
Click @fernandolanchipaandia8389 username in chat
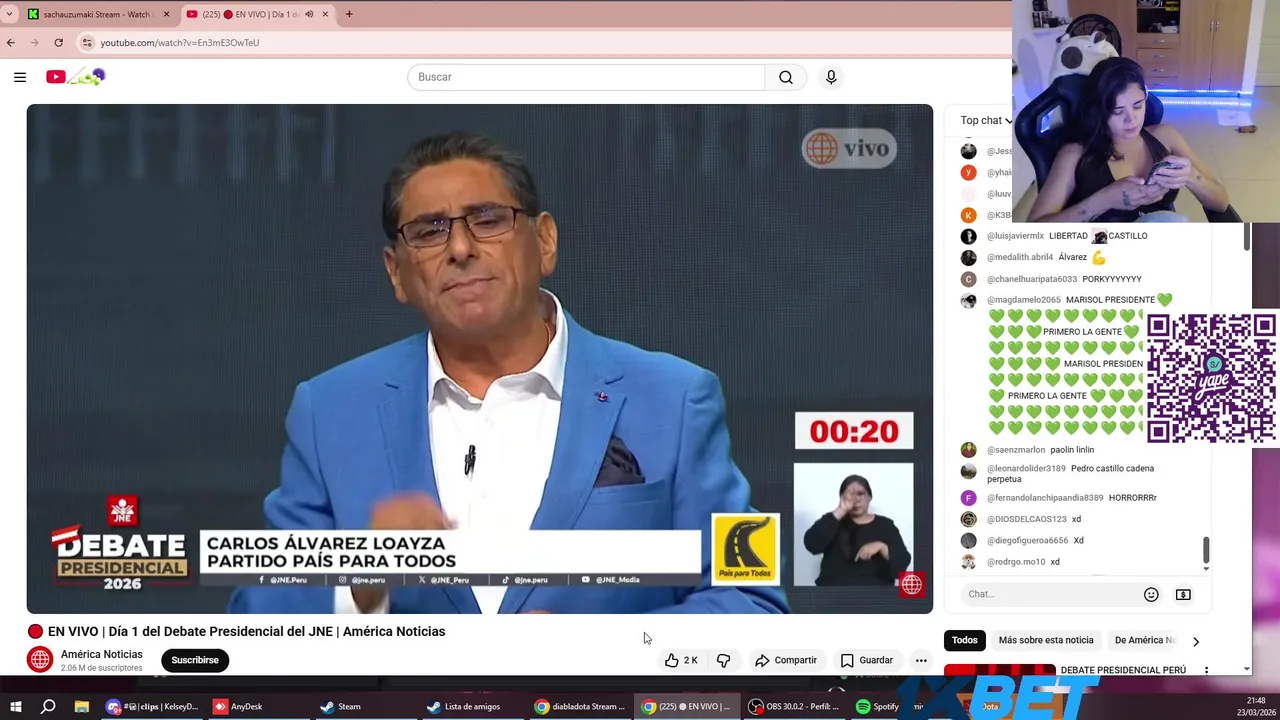[1045, 498]
